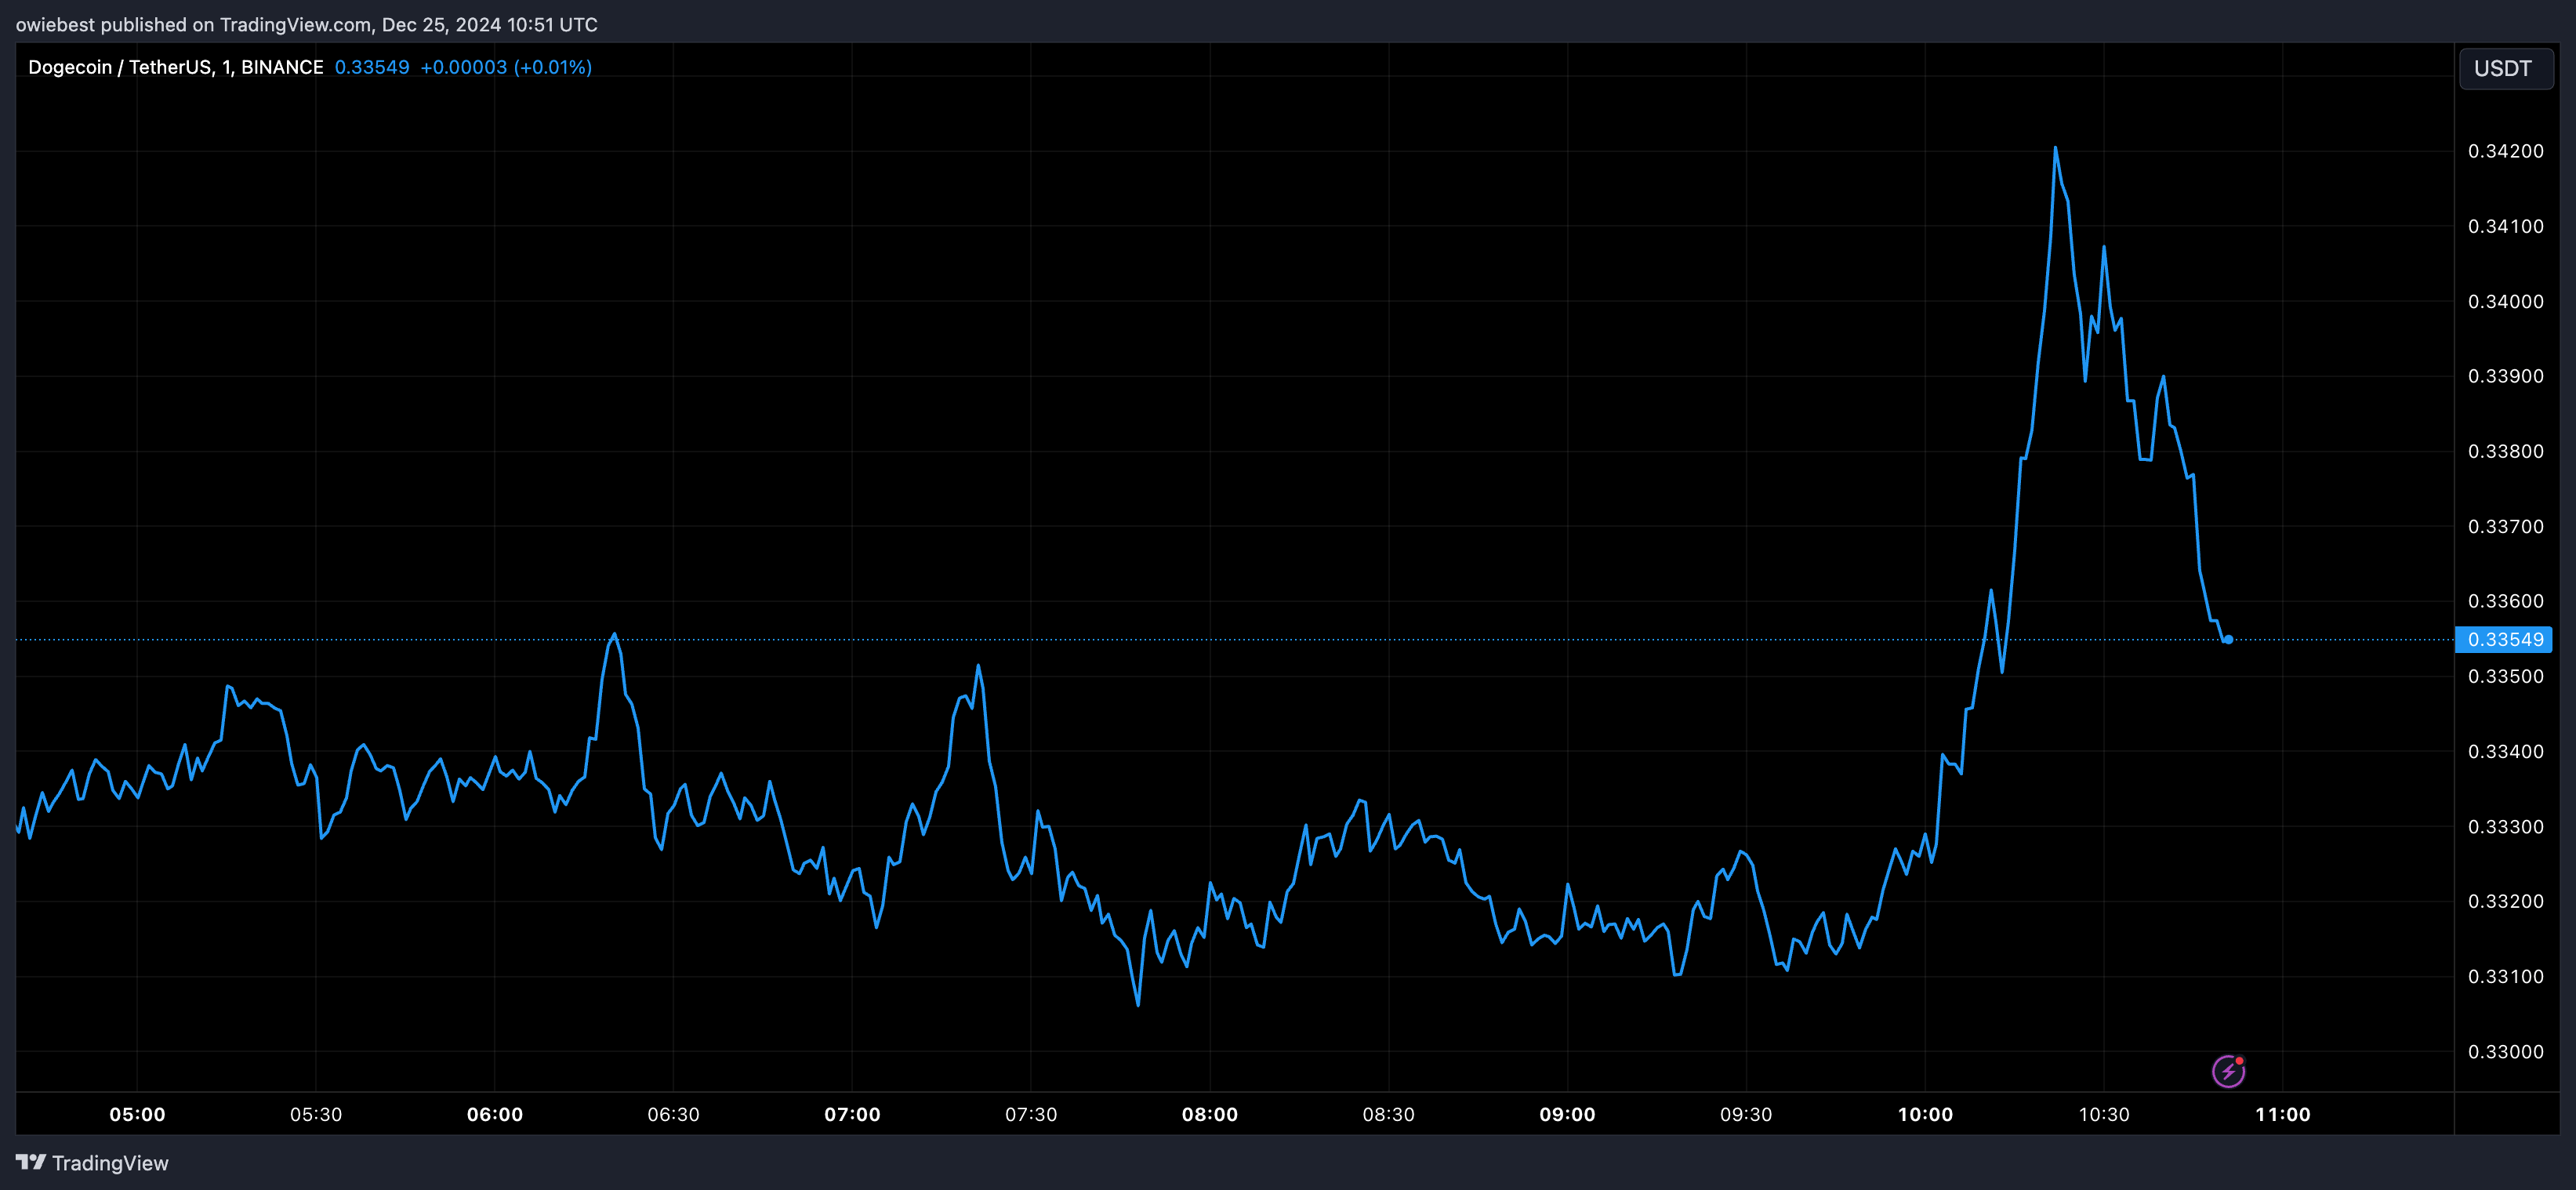Viewport: 2576px width, 1190px height.
Task: Click the Dogecoin / TetherUS symbol title
Action: click(x=175, y=67)
